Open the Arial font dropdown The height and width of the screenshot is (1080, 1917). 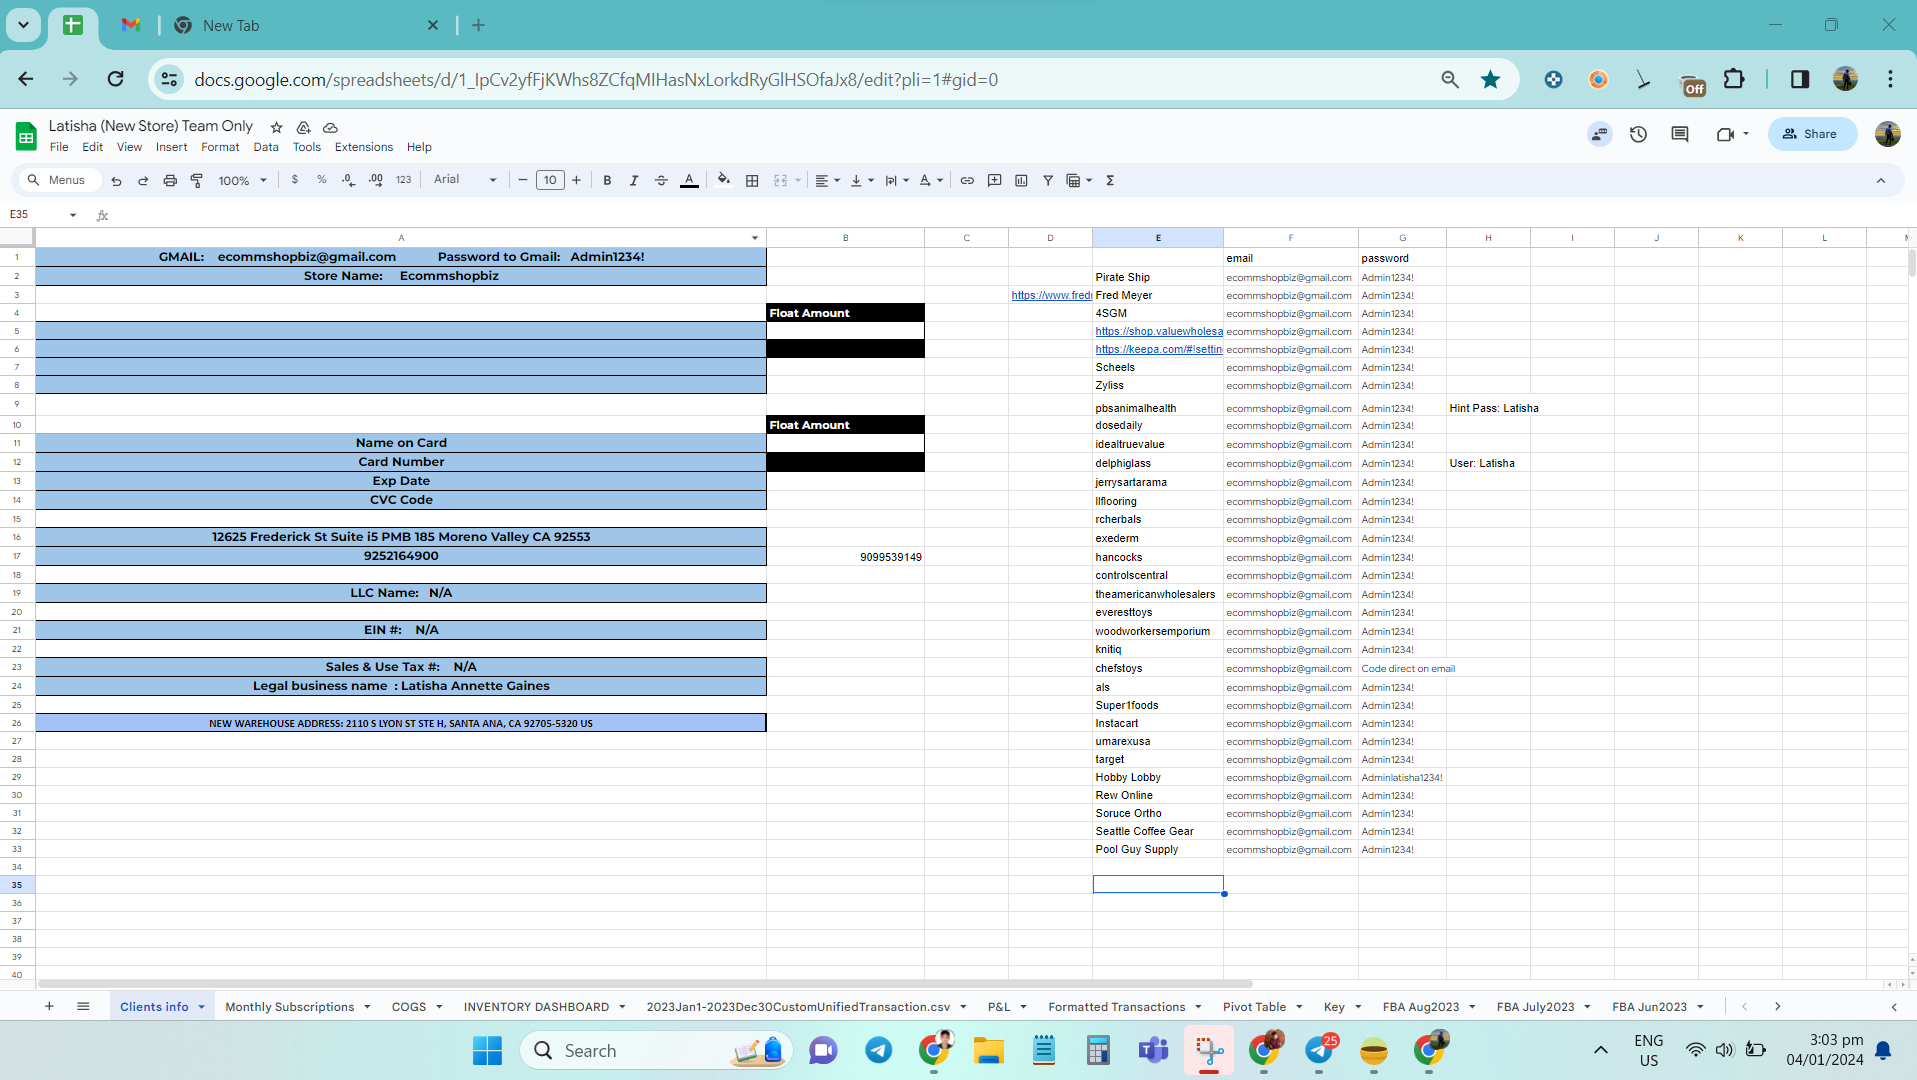coord(465,181)
